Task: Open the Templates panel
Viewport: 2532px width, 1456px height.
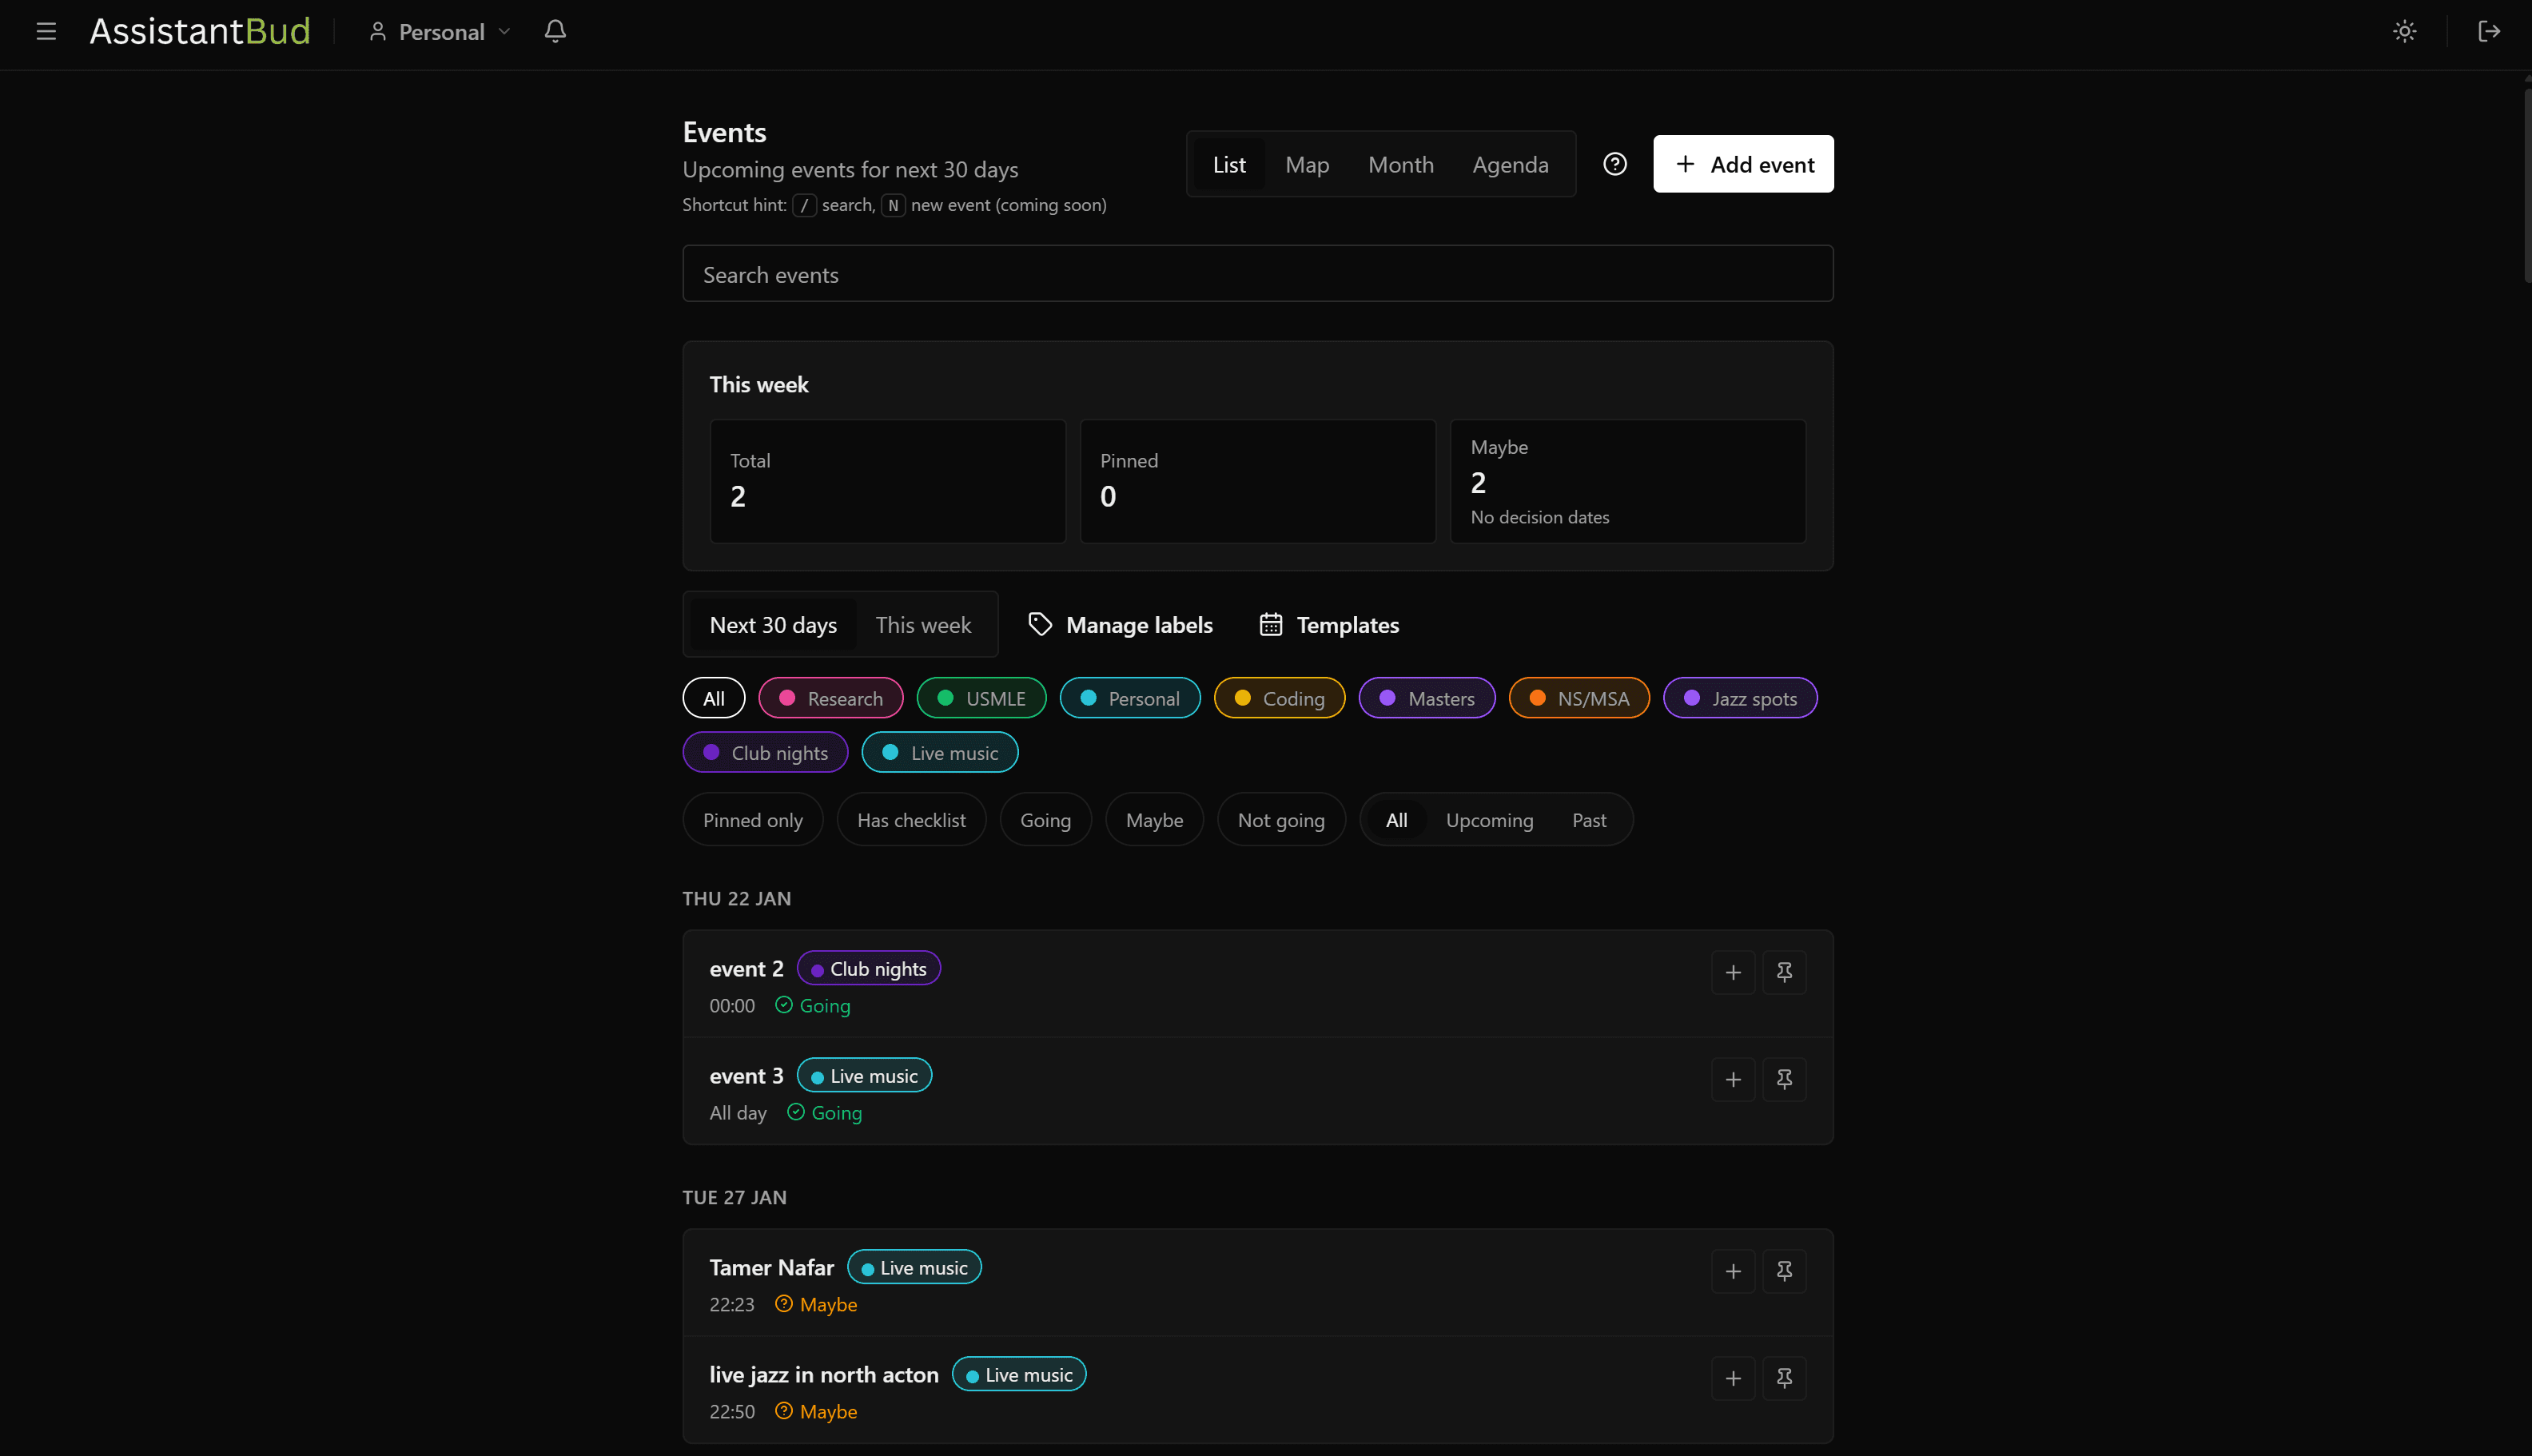Action: point(1328,625)
